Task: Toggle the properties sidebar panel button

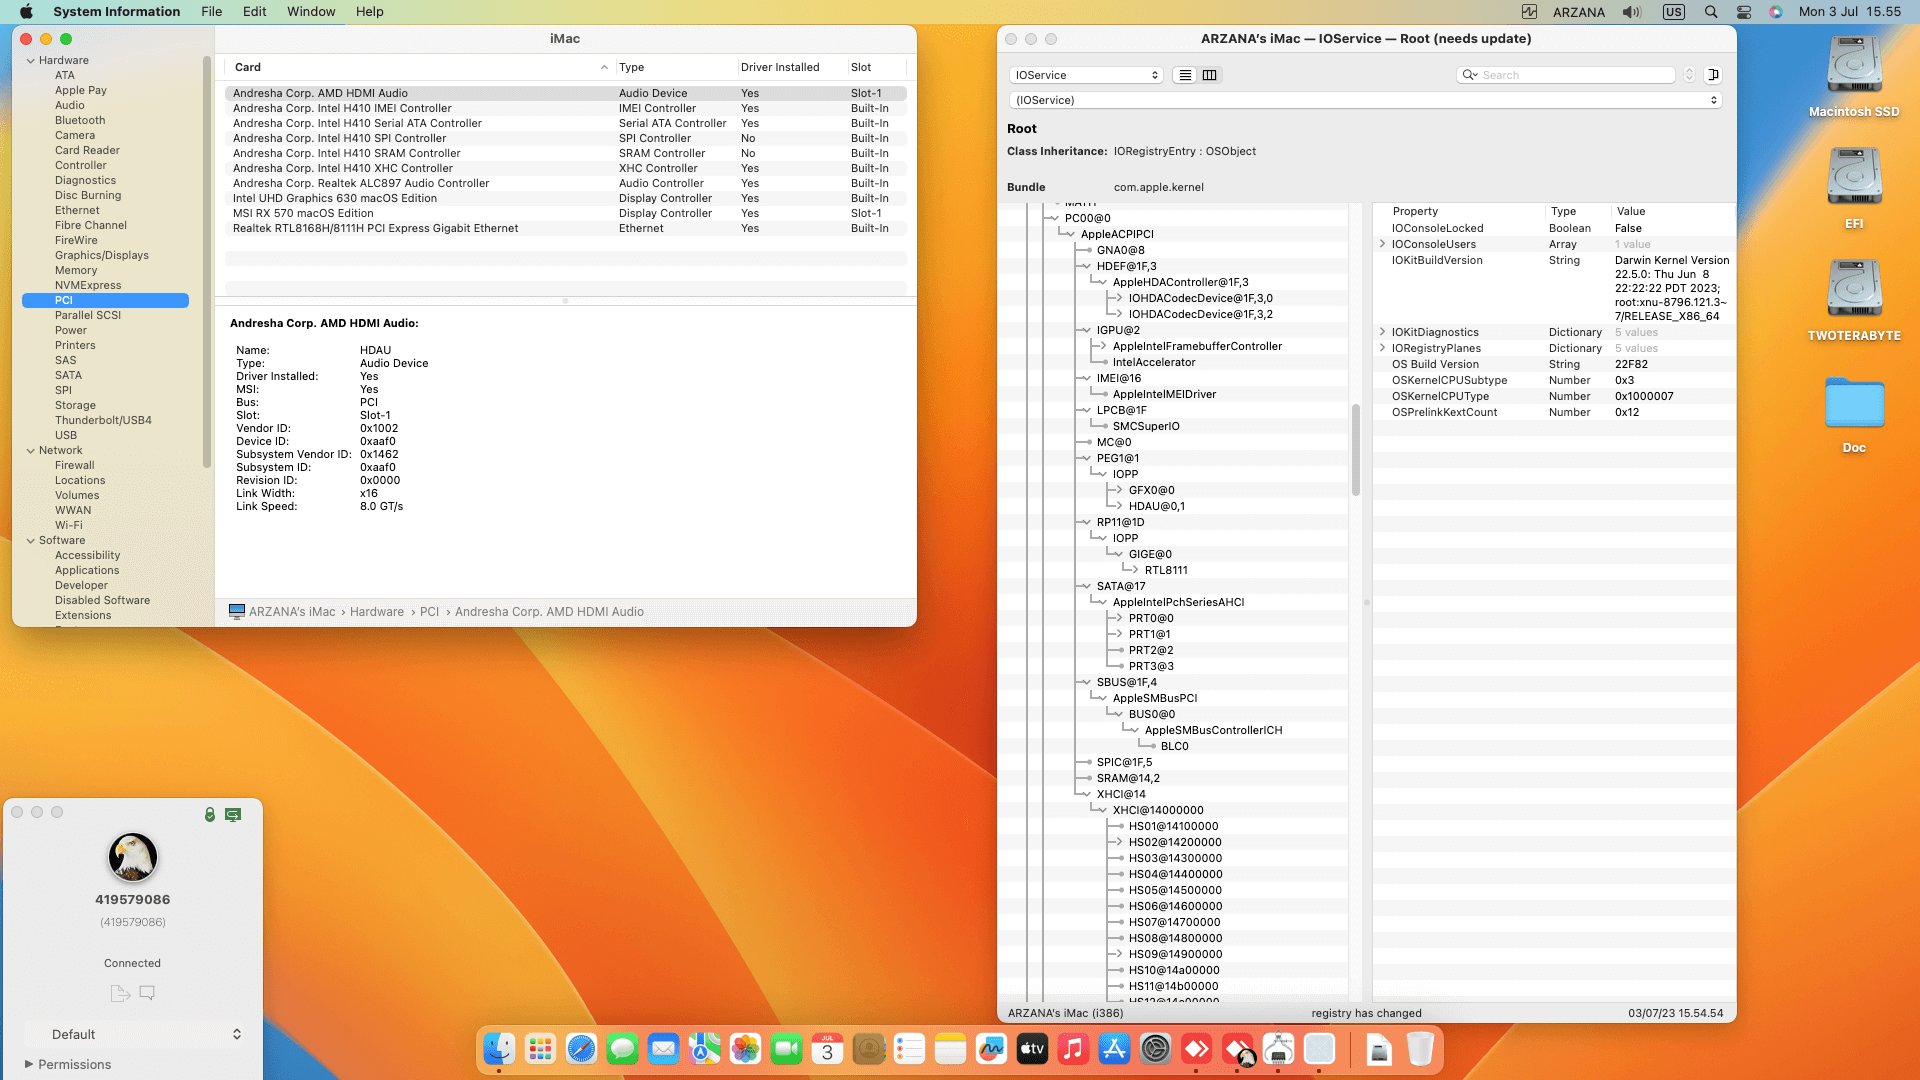Action: (1713, 75)
